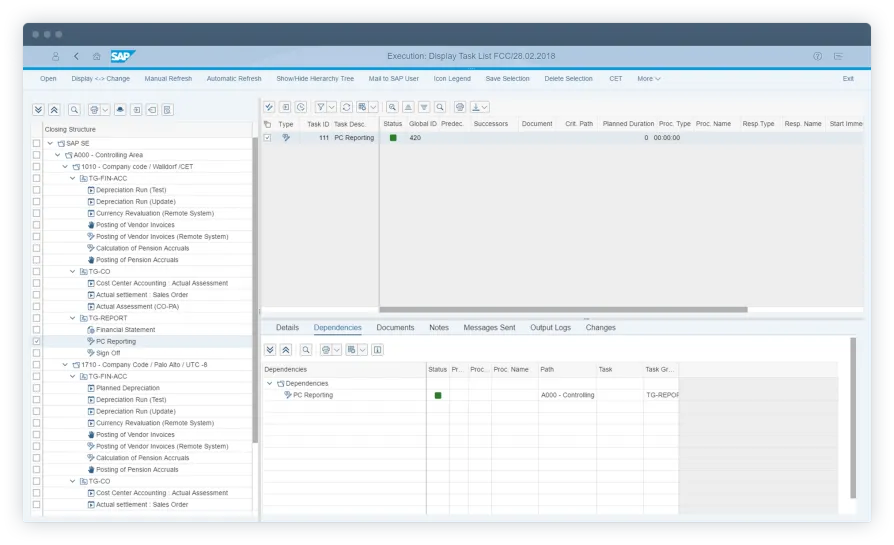The width and height of the screenshot is (894, 545).
Task: Click the user profile icon in header
Action: tap(56, 57)
